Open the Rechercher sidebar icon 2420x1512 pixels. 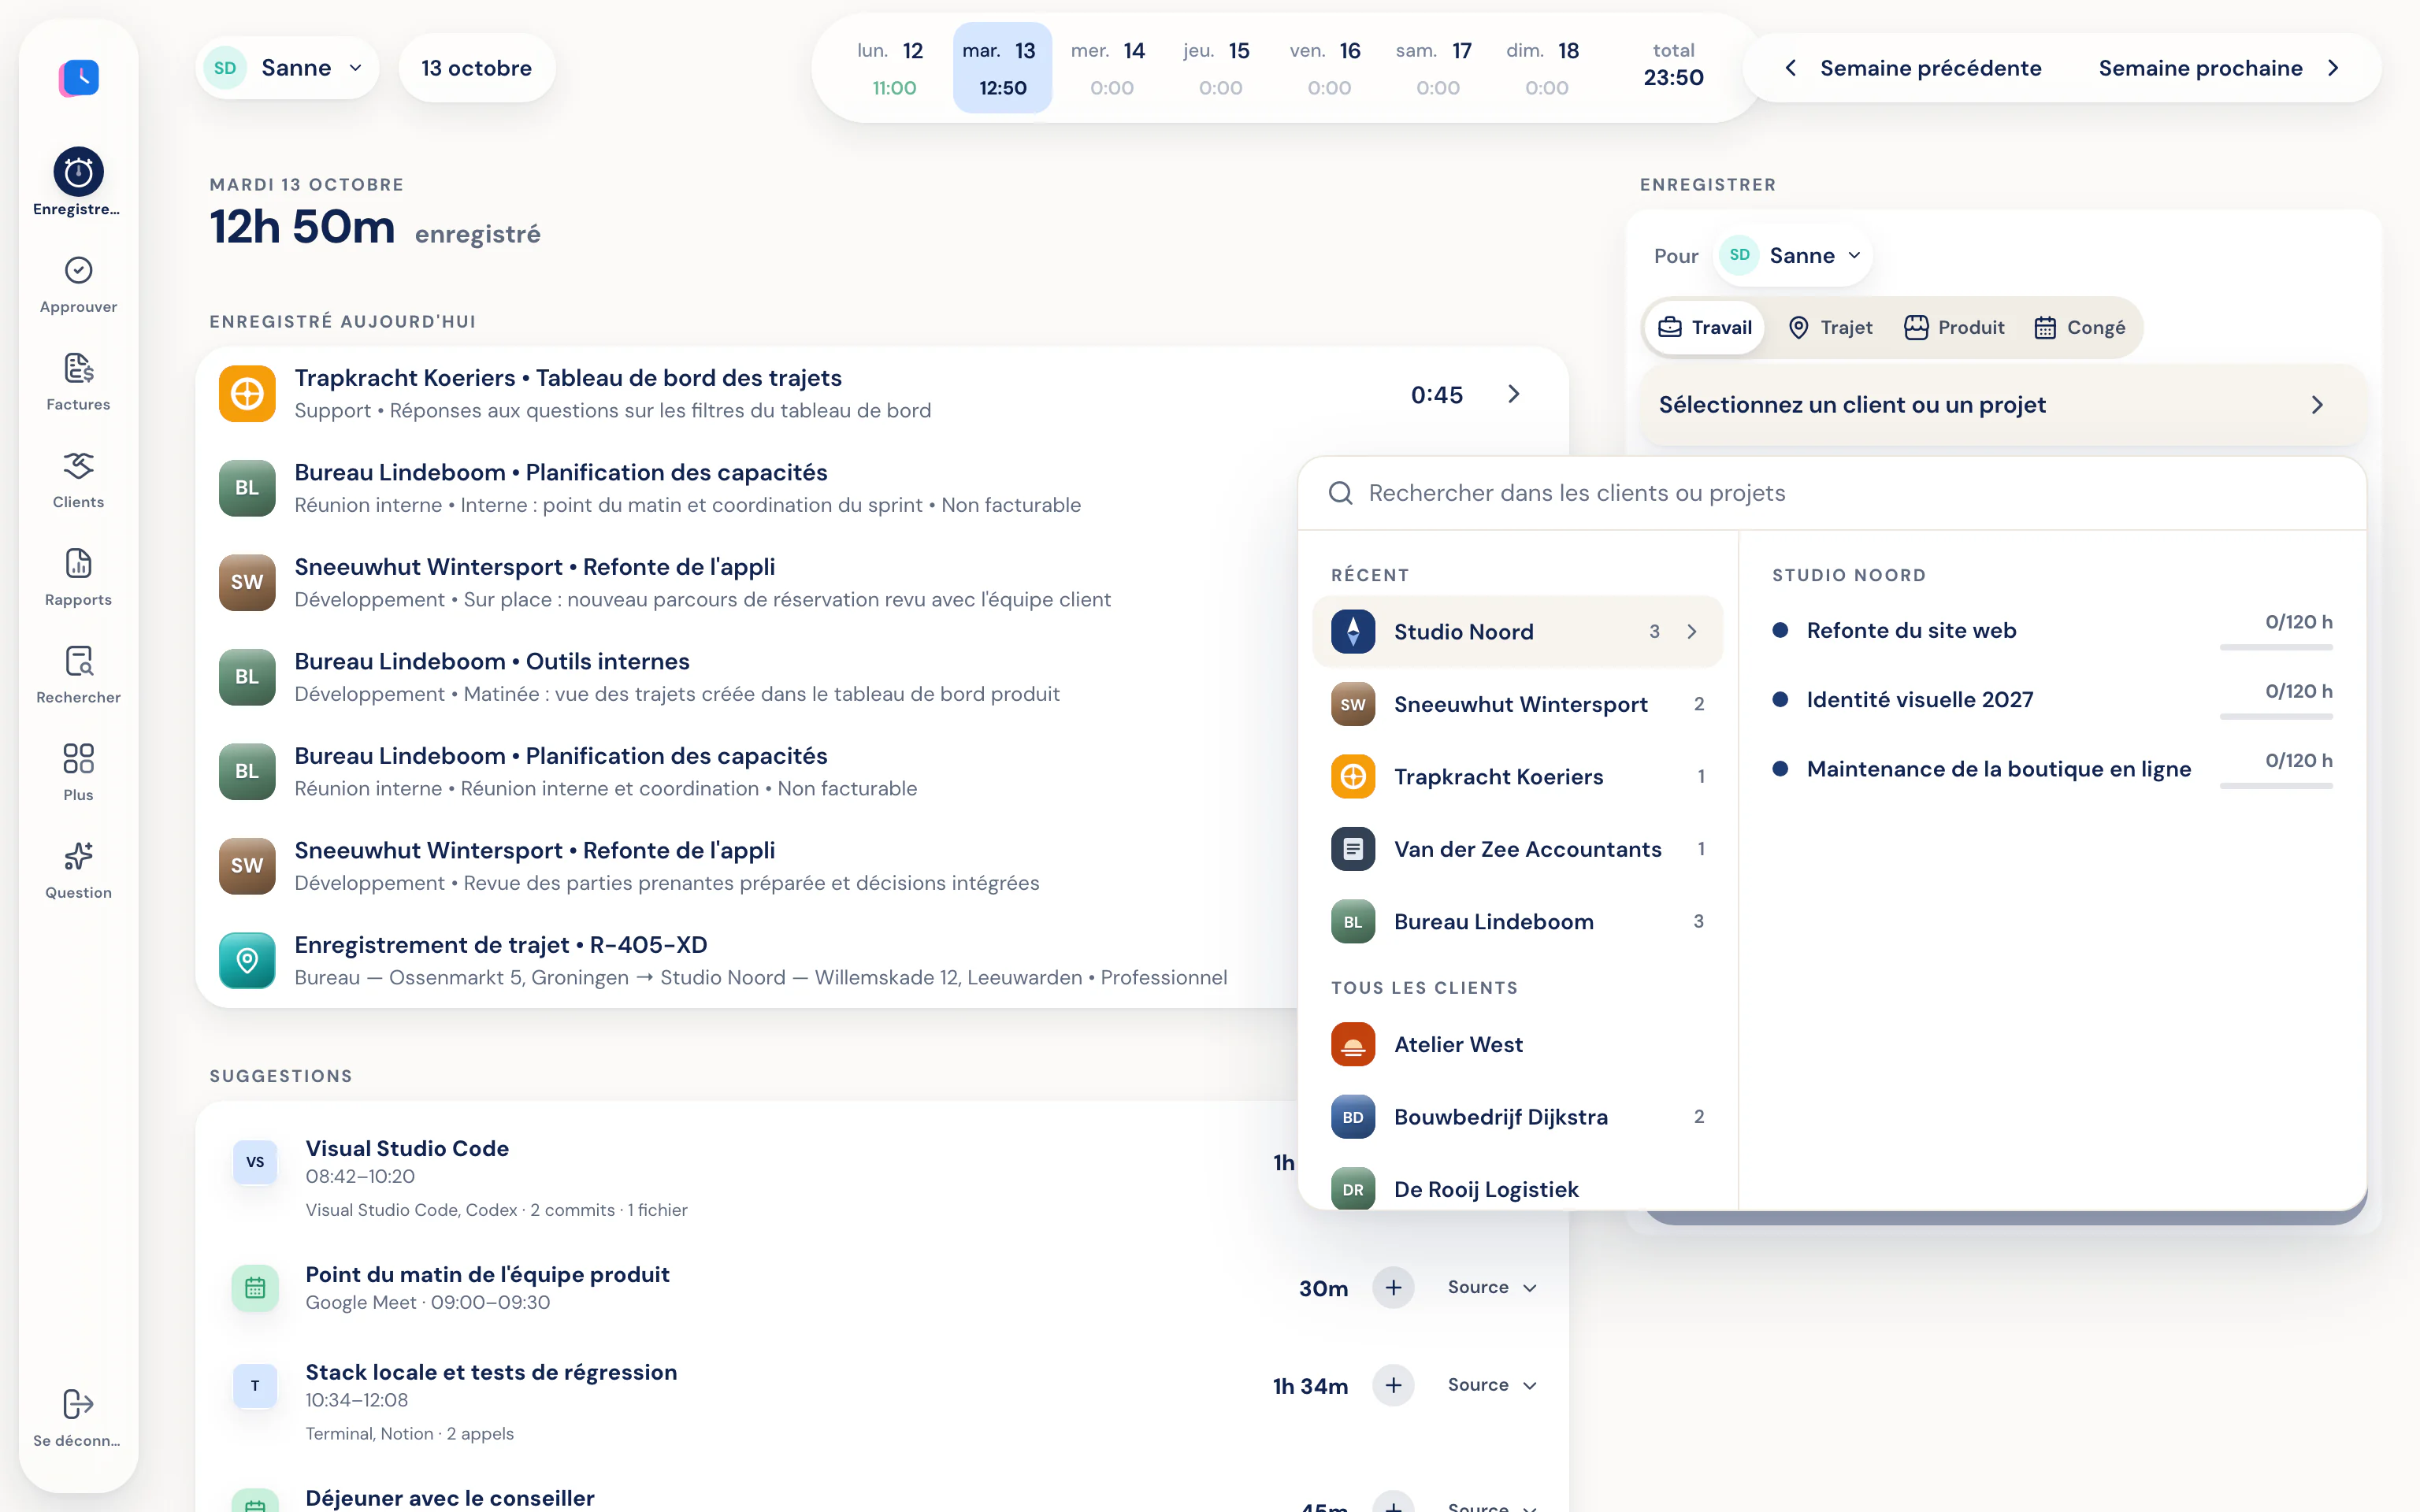click(78, 661)
